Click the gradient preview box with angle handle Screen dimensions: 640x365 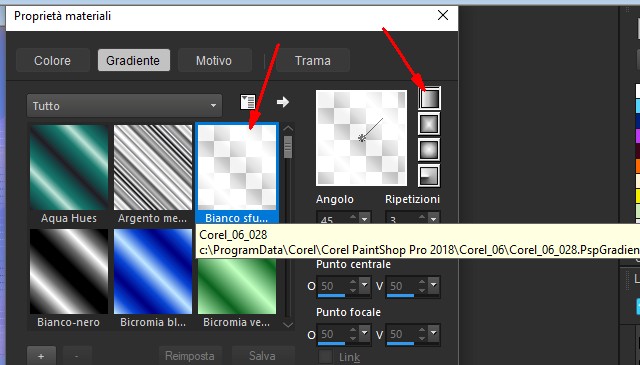point(361,138)
